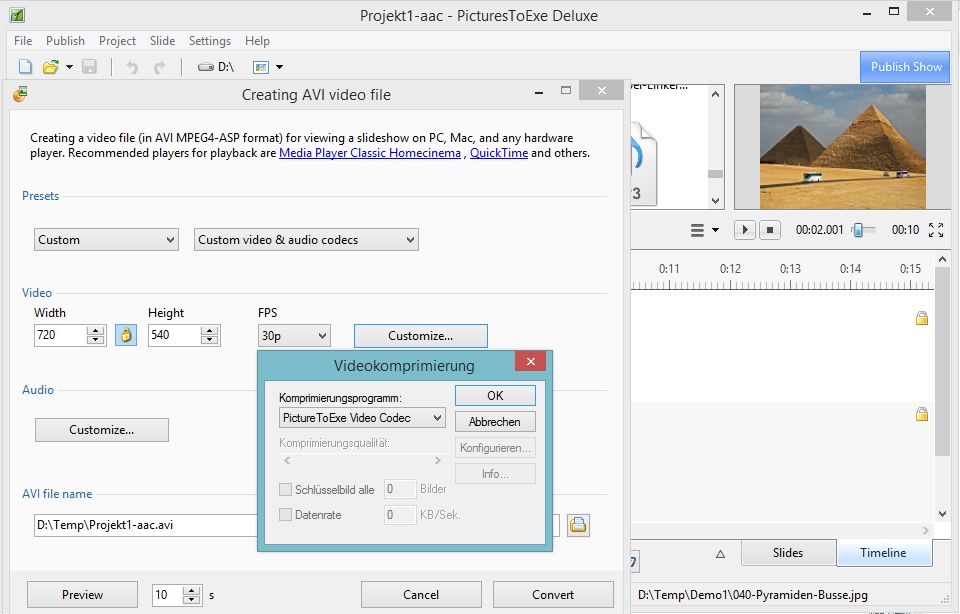Image resolution: width=960 pixels, height=614 pixels.
Task: Click the Convert button
Action: coord(553,594)
